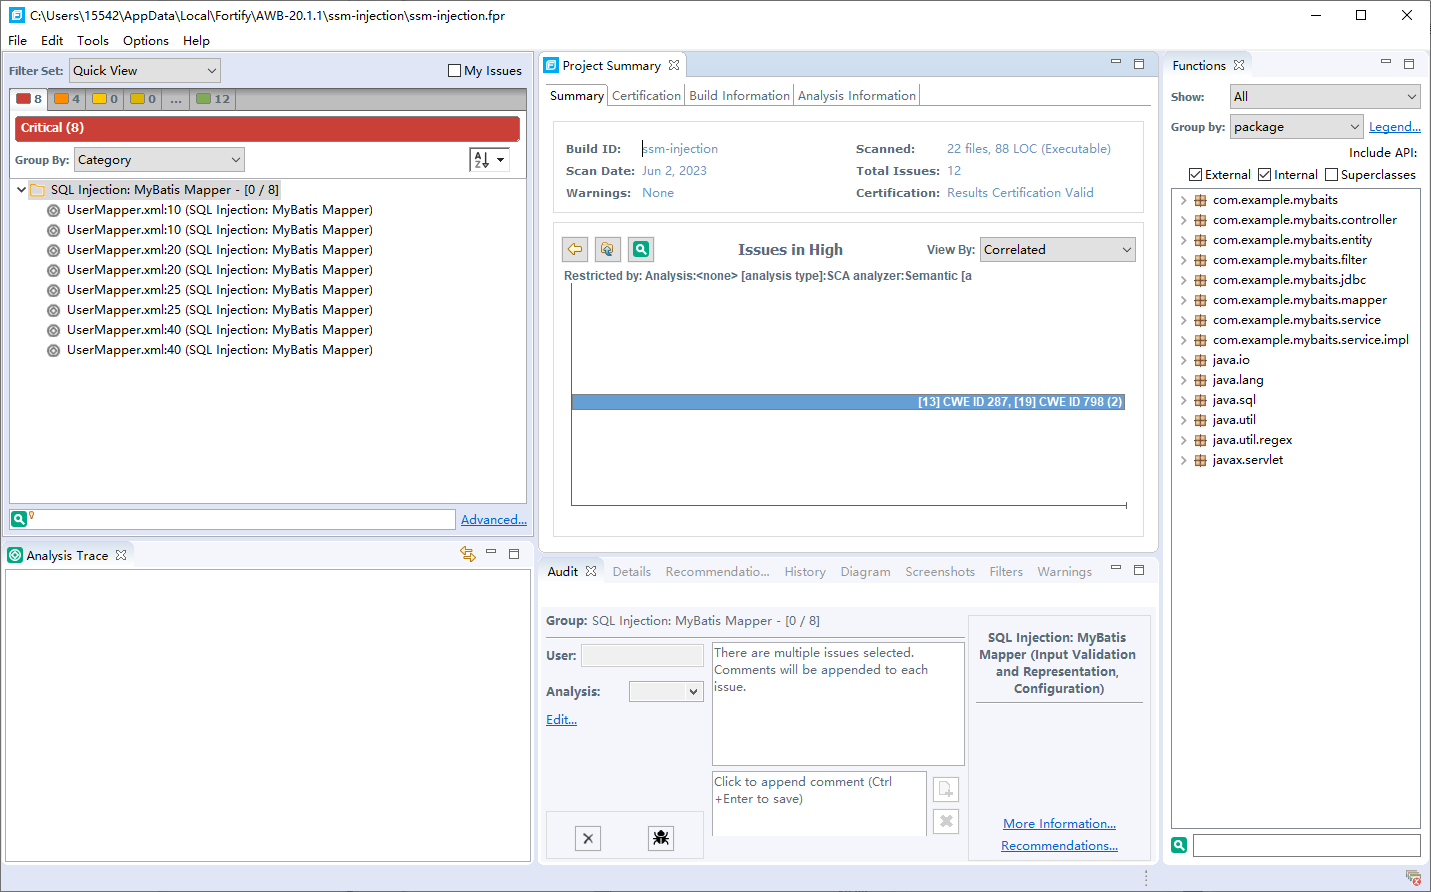Enable the My Issues checkbox
Viewport: 1431px width, 892px height.
(x=454, y=71)
